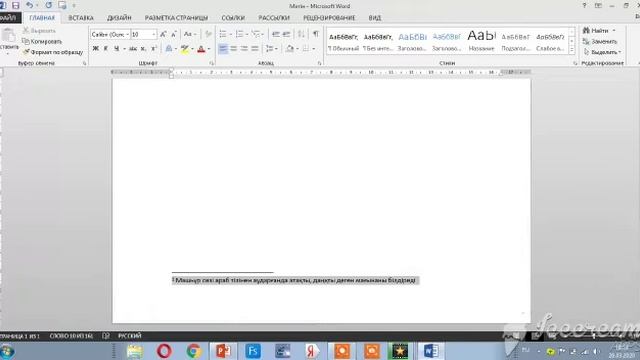
Task: Open Clipboard pane launcher
Action: (84, 63)
